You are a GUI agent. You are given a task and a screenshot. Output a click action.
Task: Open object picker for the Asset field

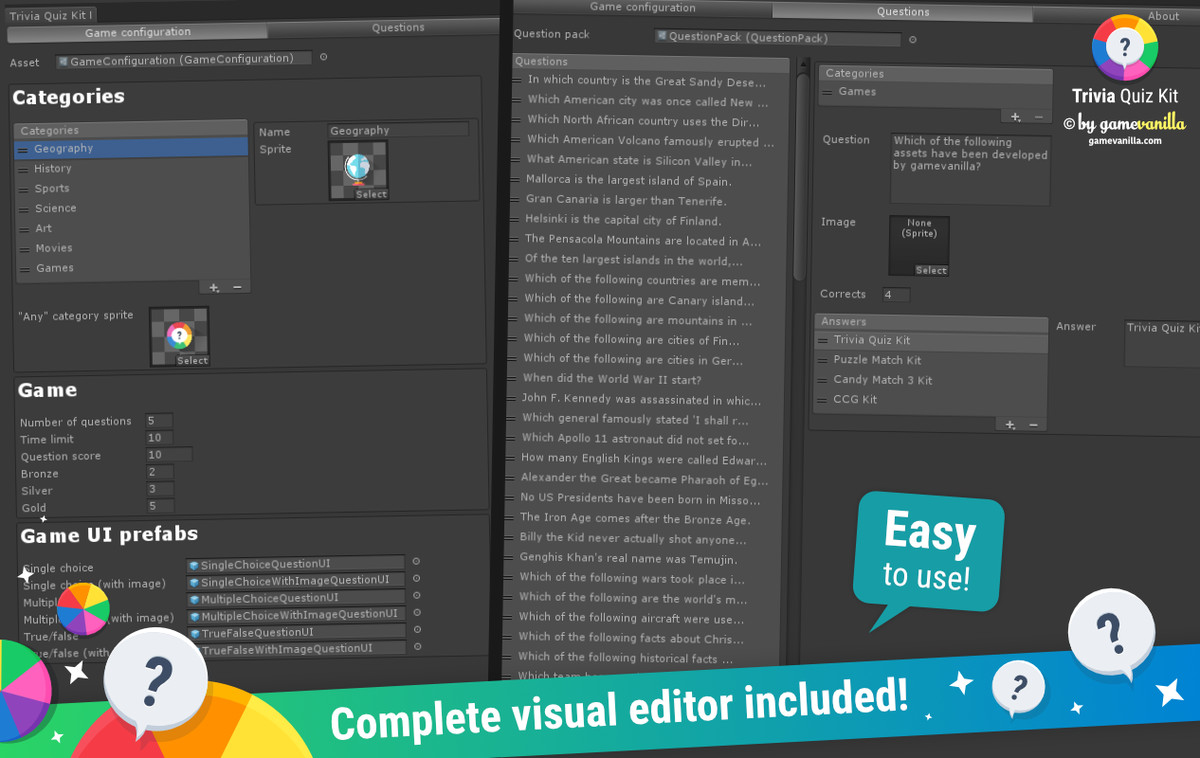coord(323,58)
